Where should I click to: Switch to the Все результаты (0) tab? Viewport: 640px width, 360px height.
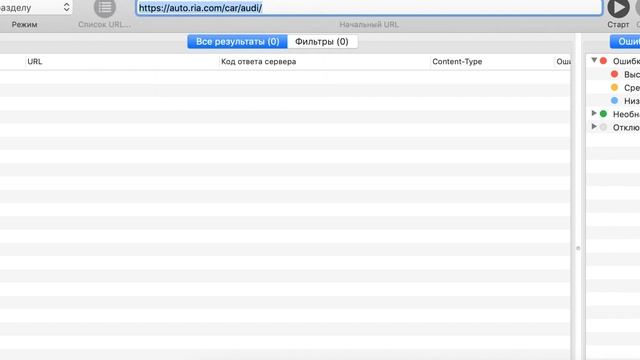pyautogui.click(x=238, y=42)
